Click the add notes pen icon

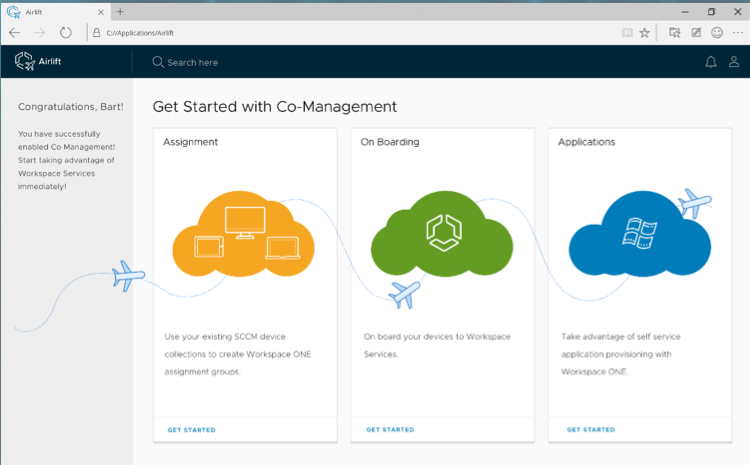[x=696, y=32]
